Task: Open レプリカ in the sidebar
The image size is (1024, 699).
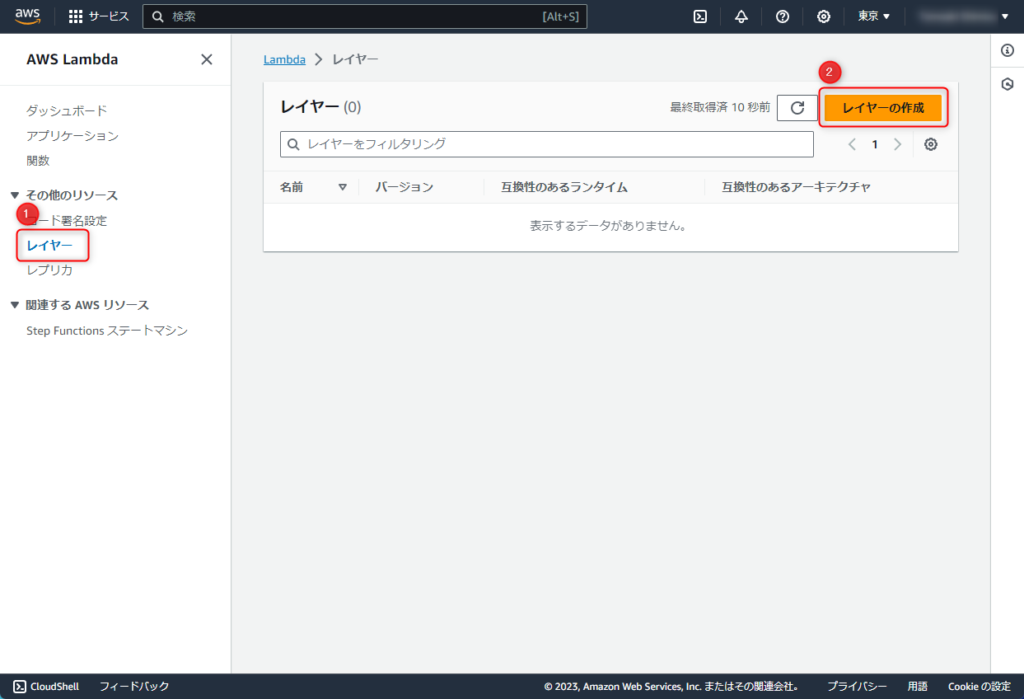Action: (50, 270)
